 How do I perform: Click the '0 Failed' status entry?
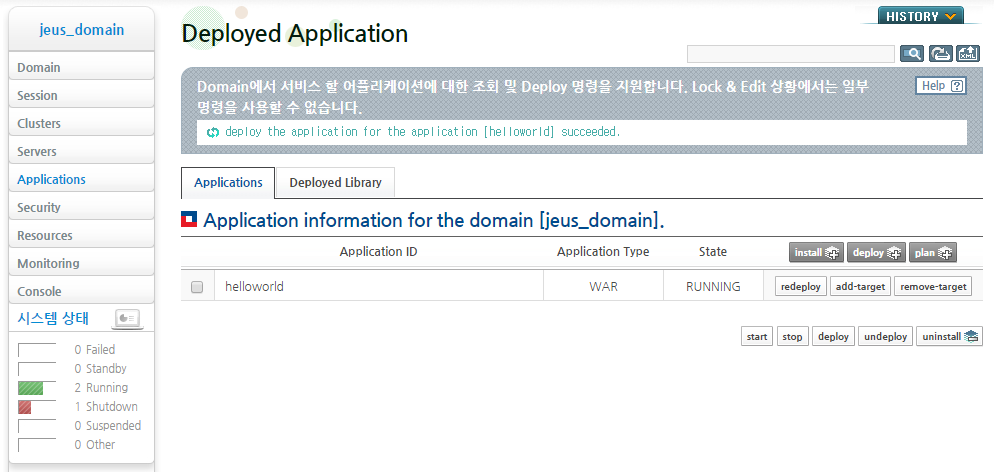(94, 350)
